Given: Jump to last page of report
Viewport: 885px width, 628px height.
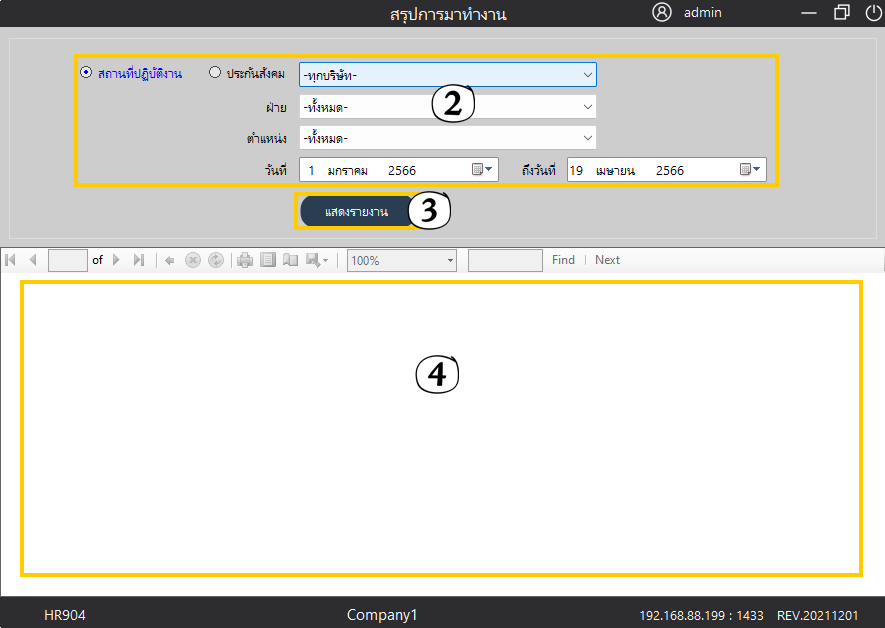Looking at the screenshot, I should click(138, 260).
